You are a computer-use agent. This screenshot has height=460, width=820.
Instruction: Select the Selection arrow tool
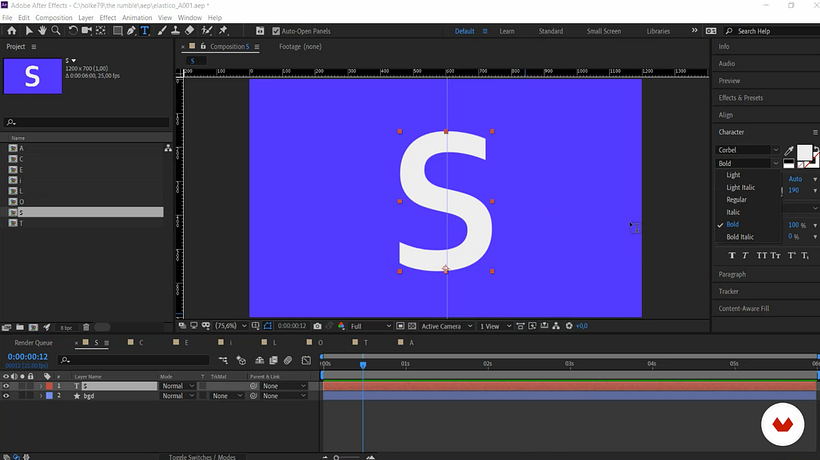coord(29,31)
